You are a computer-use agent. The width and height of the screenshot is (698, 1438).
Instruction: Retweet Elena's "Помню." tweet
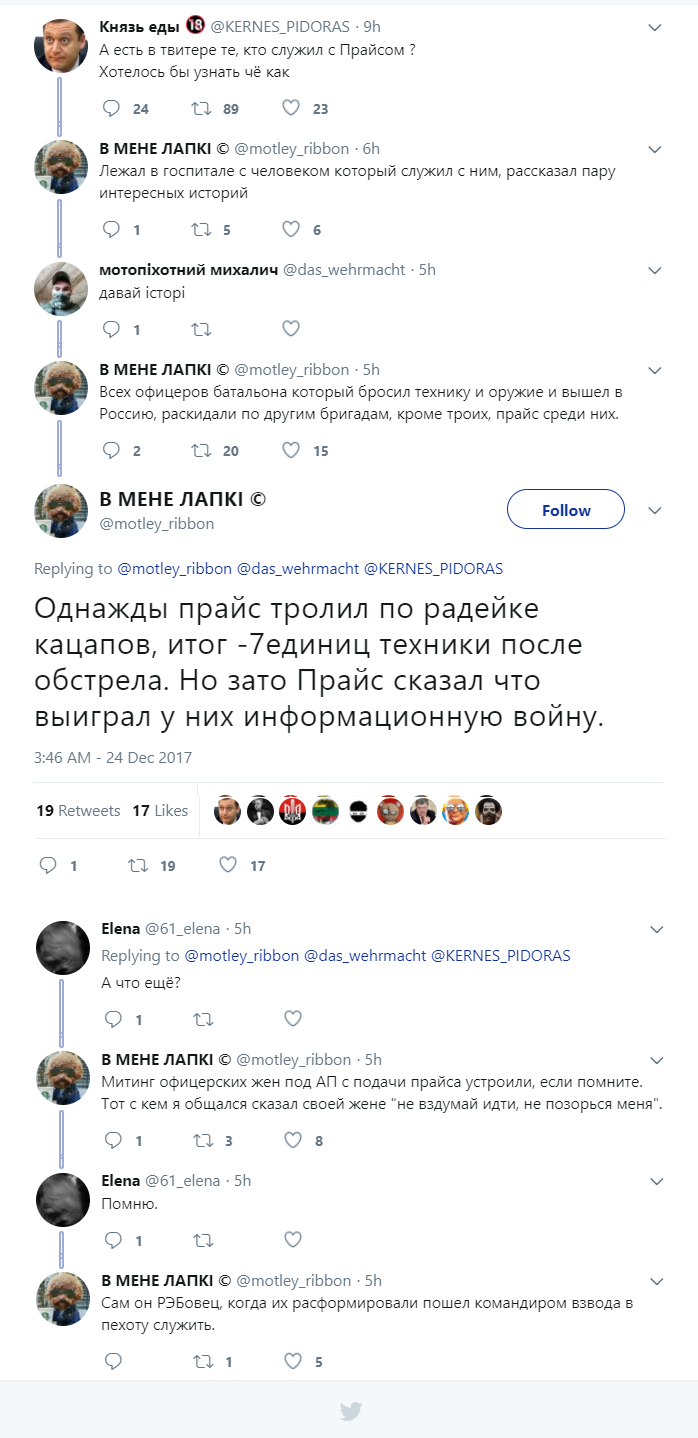click(201, 1240)
